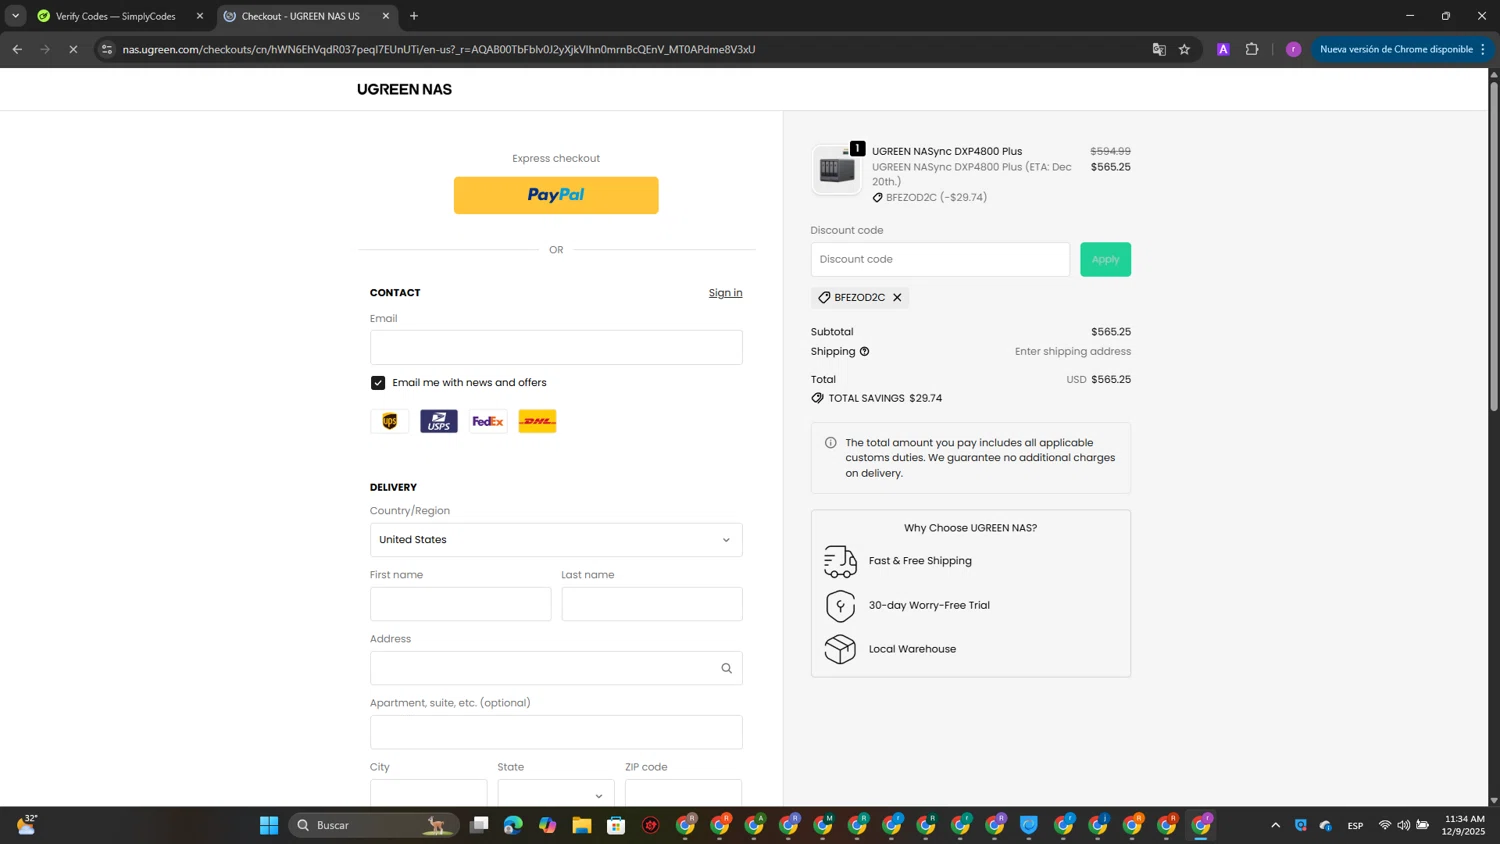Image resolution: width=1500 pixels, height=844 pixels.
Task: Focus the First name field
Action: coord(460,604)
